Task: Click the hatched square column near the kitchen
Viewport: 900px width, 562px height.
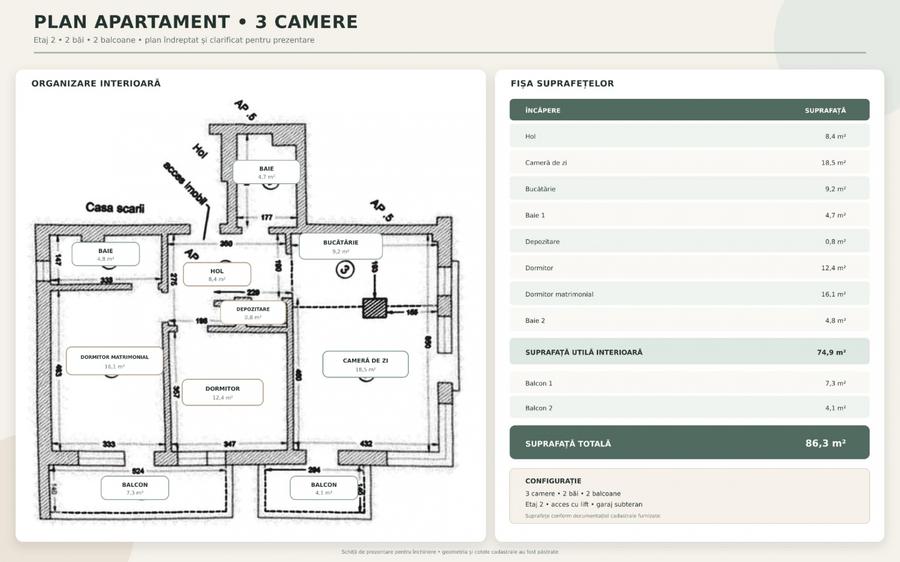Action: 374,308
